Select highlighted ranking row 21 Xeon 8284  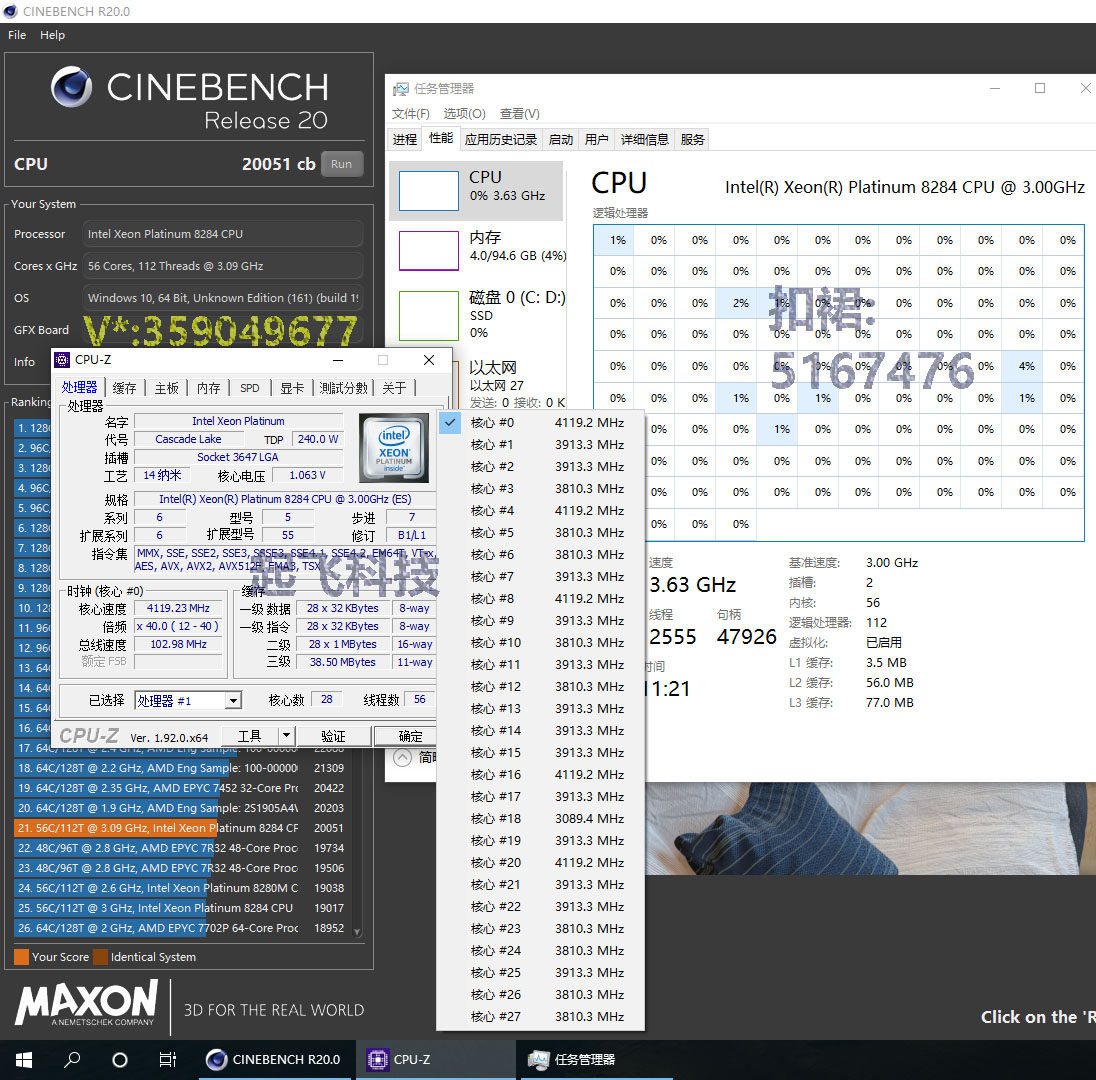[181, 828]
